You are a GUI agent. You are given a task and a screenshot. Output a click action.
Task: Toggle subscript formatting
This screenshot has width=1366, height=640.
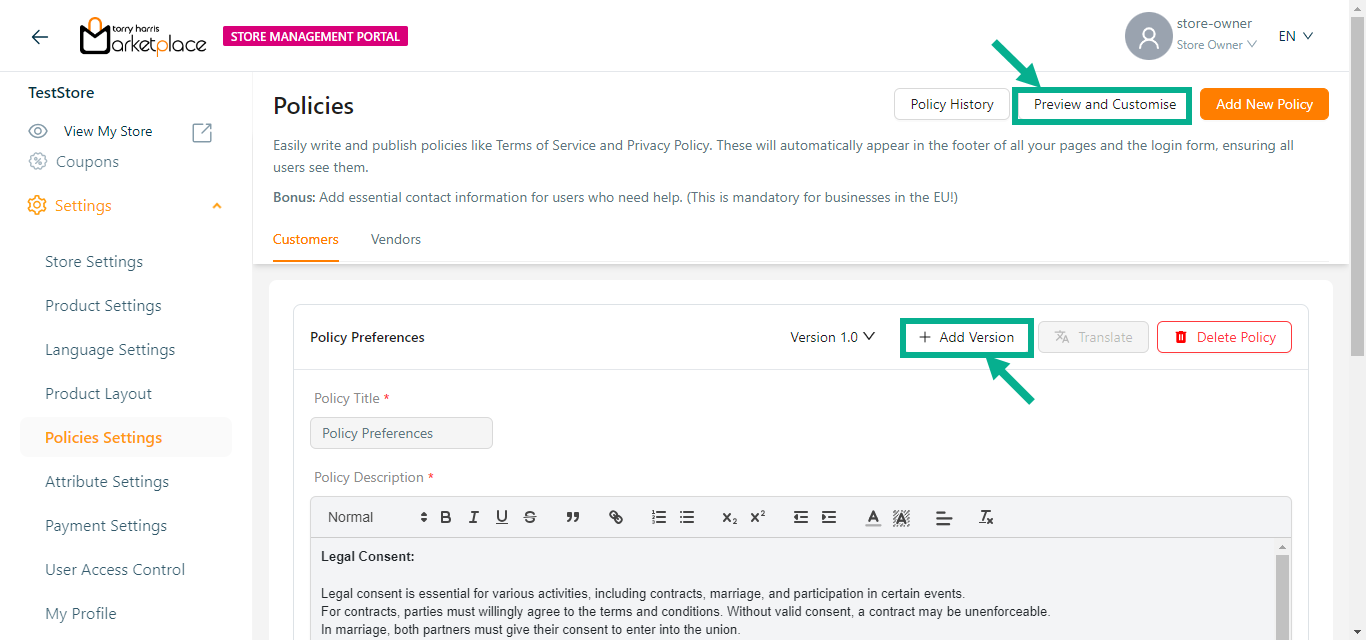coord(730,517)
